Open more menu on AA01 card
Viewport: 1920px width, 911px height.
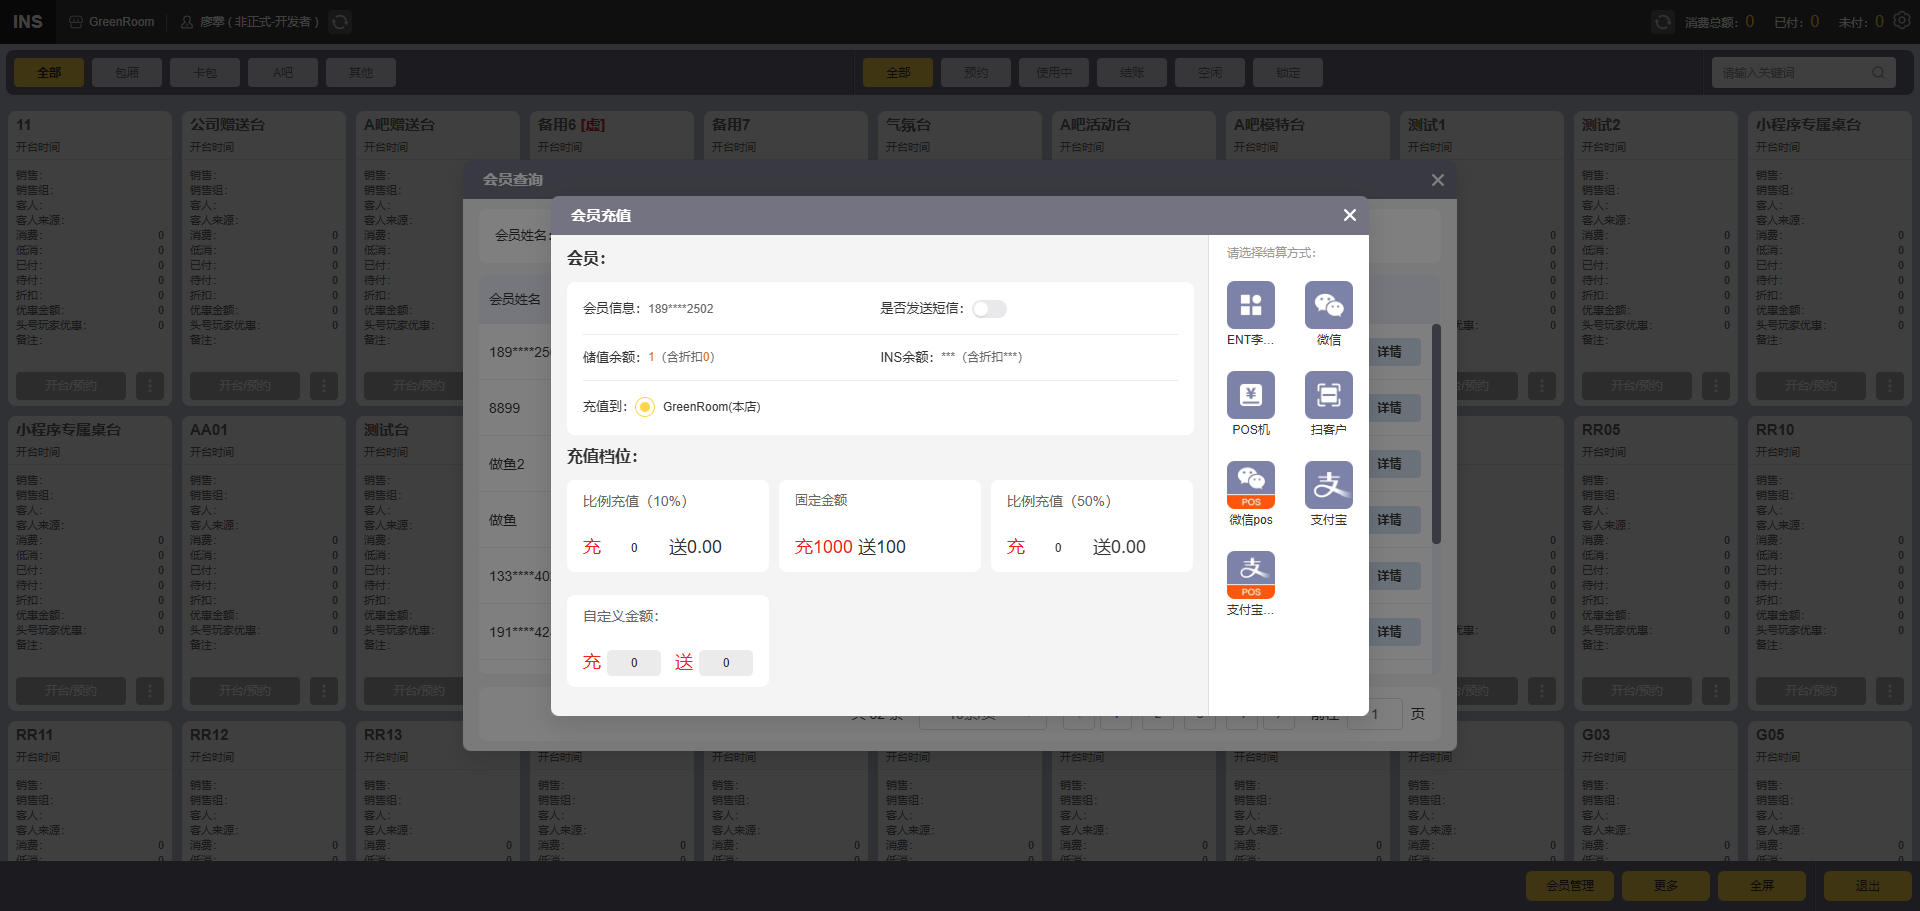(324, 690)
